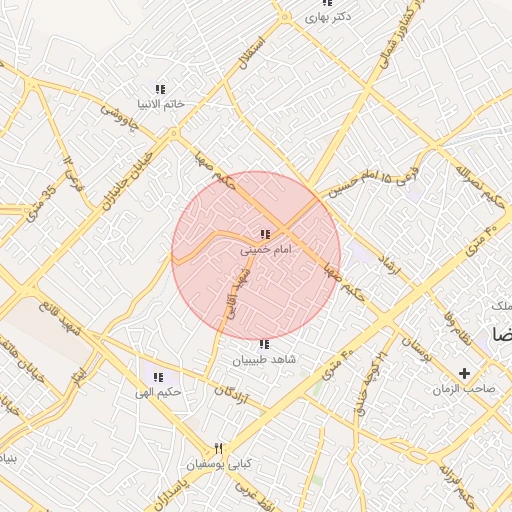Click the ارشاد street label
This screenshot has width=512, height=512.
coord(389,265)
